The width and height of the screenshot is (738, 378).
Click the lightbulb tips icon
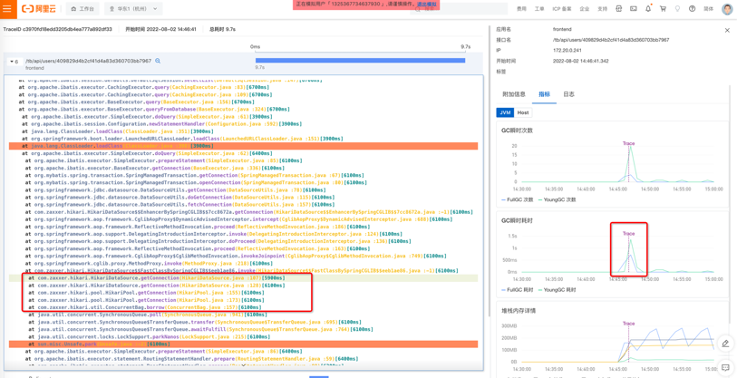(x=677, y=8)
